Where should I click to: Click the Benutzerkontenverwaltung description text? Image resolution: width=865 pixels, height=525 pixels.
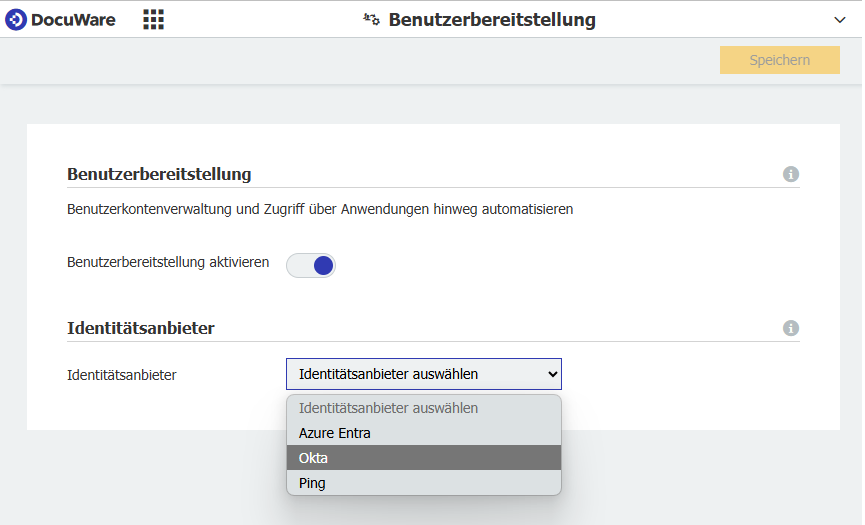point(320,210)
